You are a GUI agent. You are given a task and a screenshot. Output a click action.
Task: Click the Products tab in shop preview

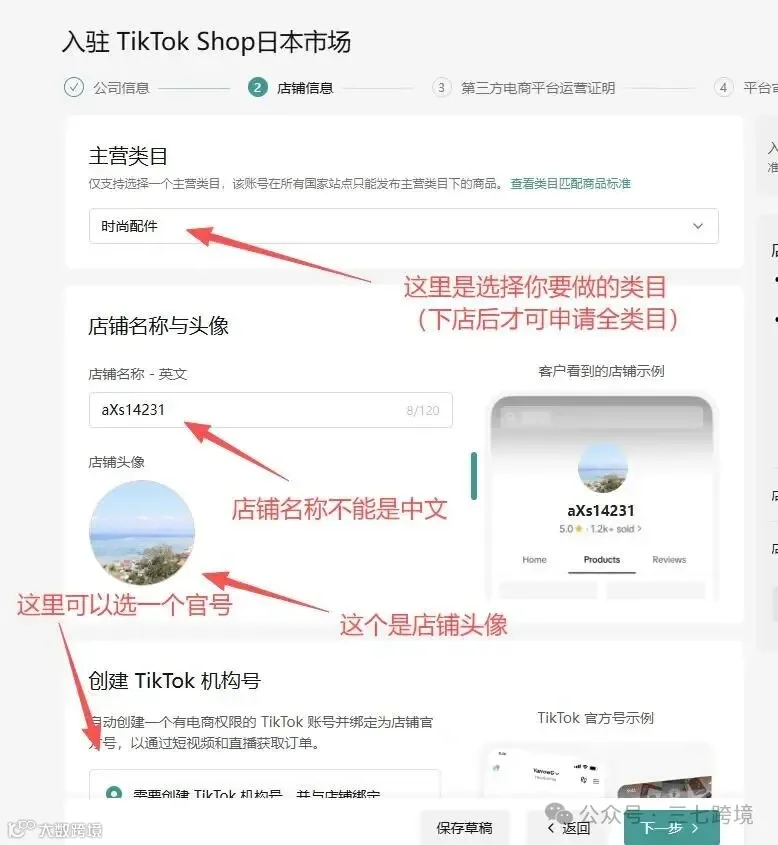(602, 560)
